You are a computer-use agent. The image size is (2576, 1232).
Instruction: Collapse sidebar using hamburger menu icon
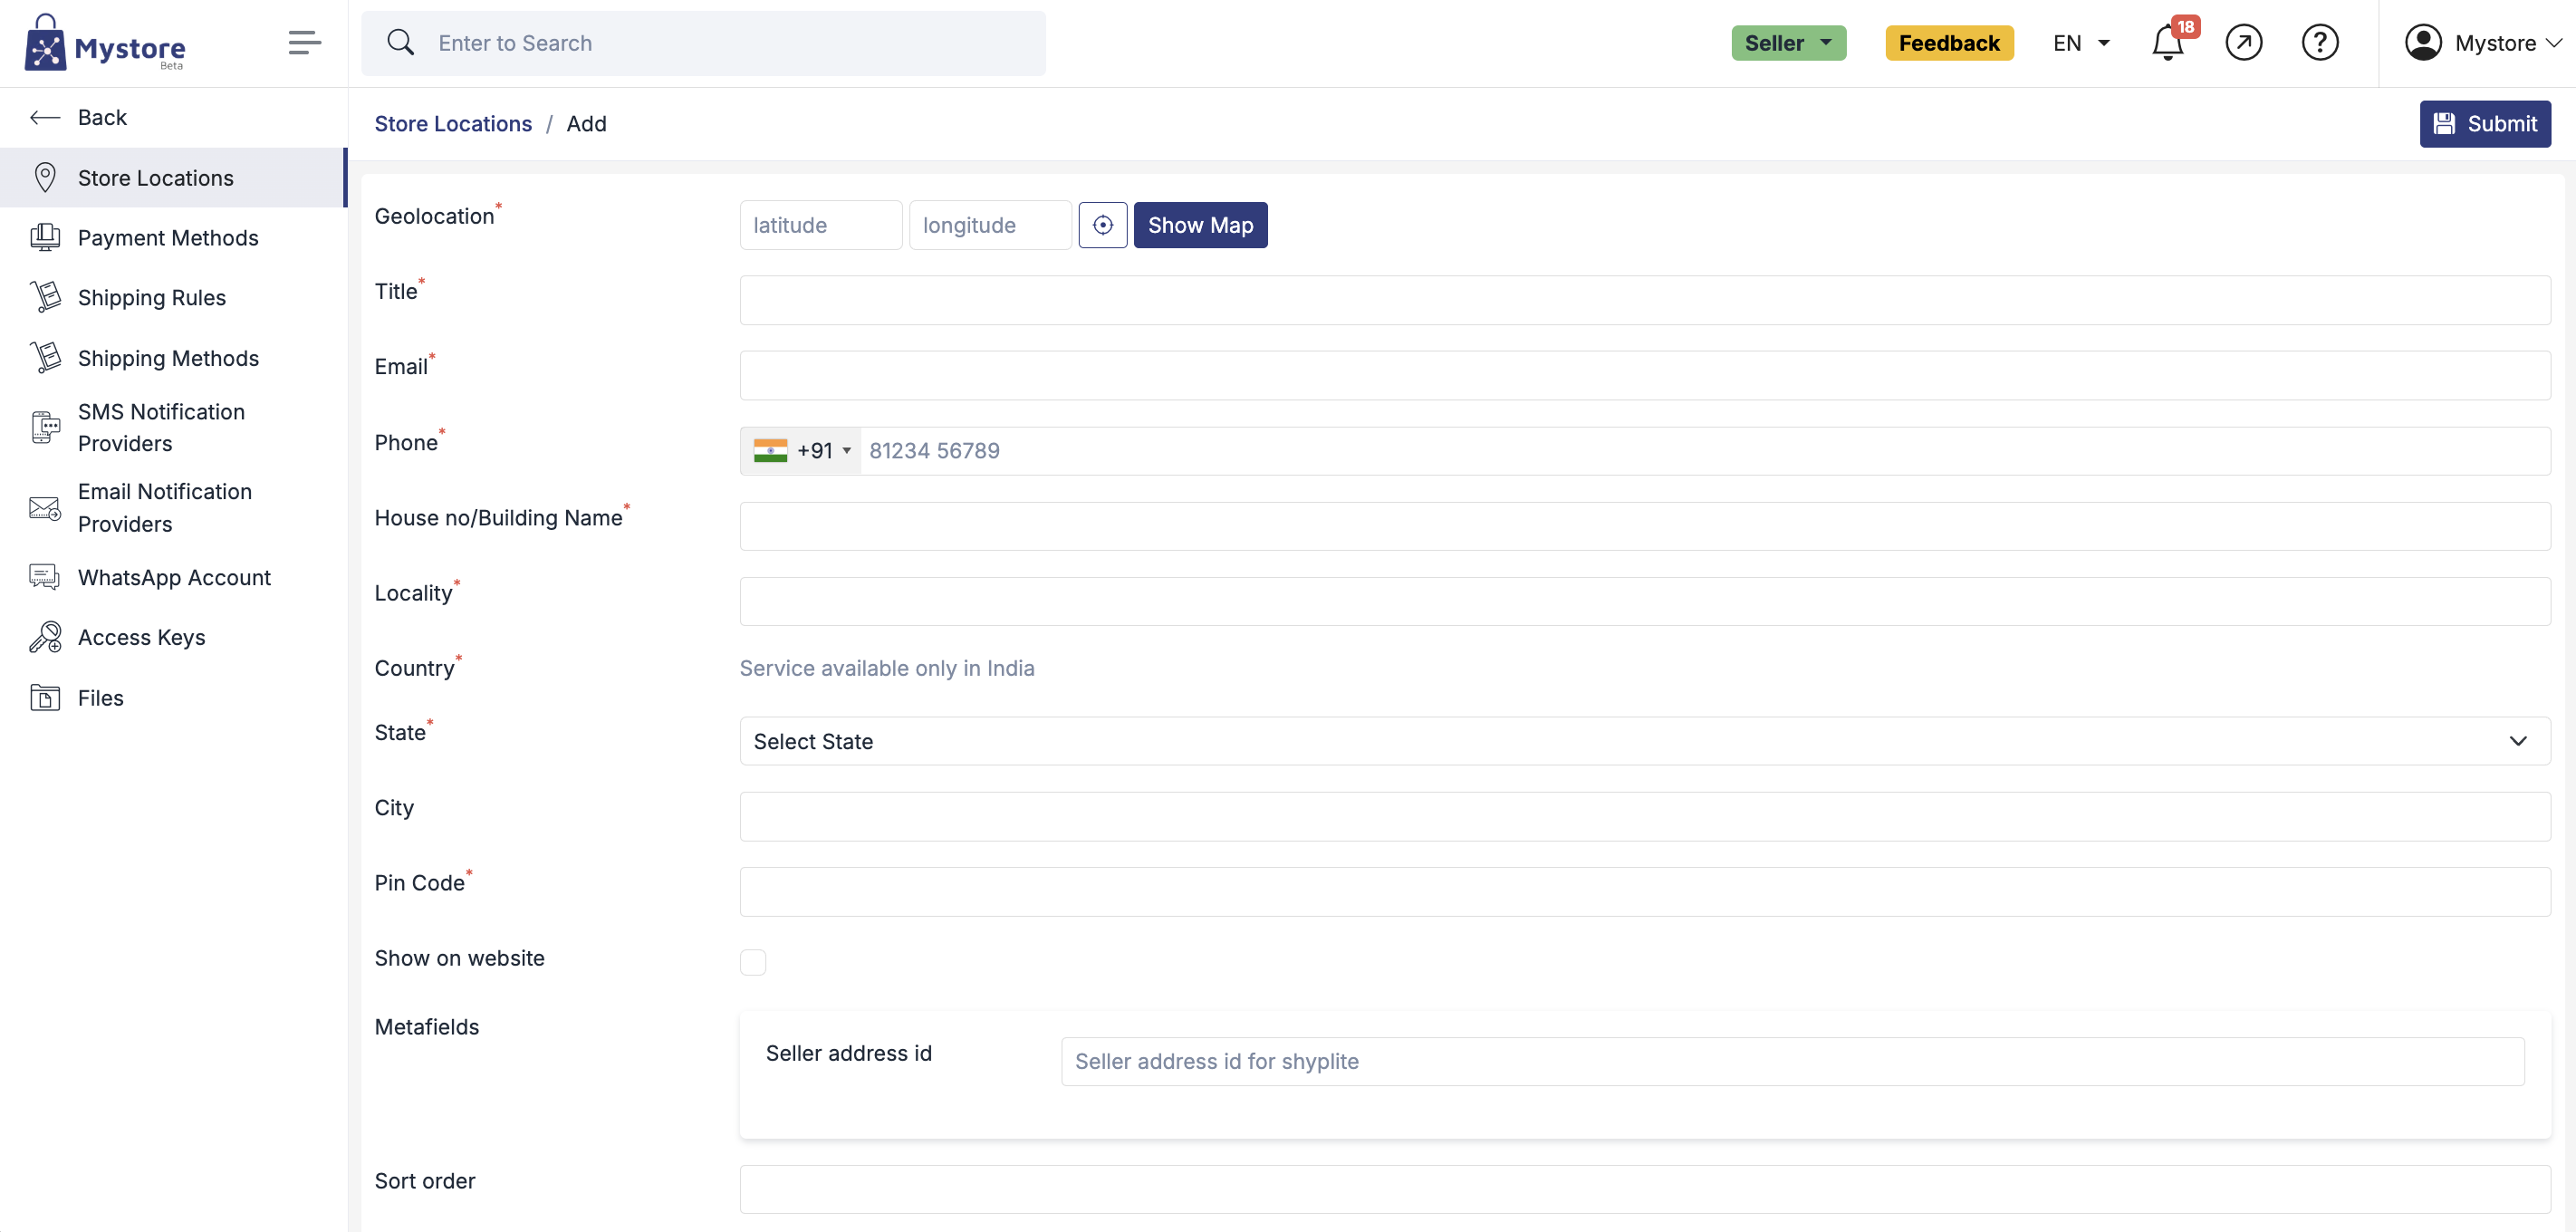tap(304, 43)
